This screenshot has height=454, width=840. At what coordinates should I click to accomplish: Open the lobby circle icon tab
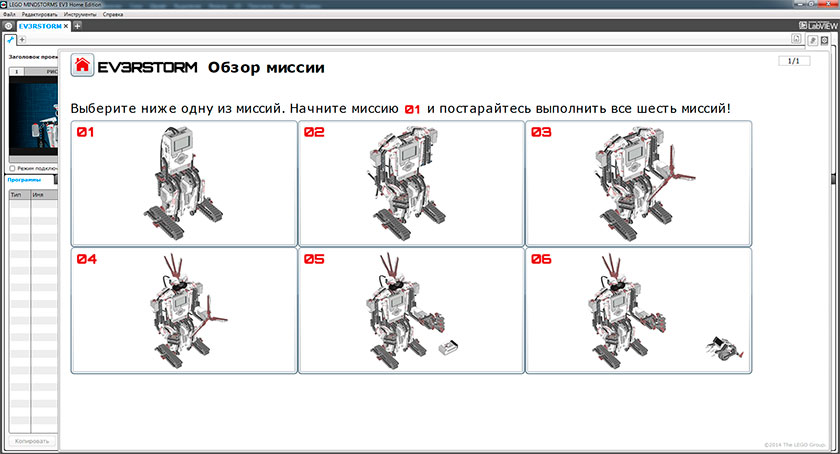[x=8, y=26]
